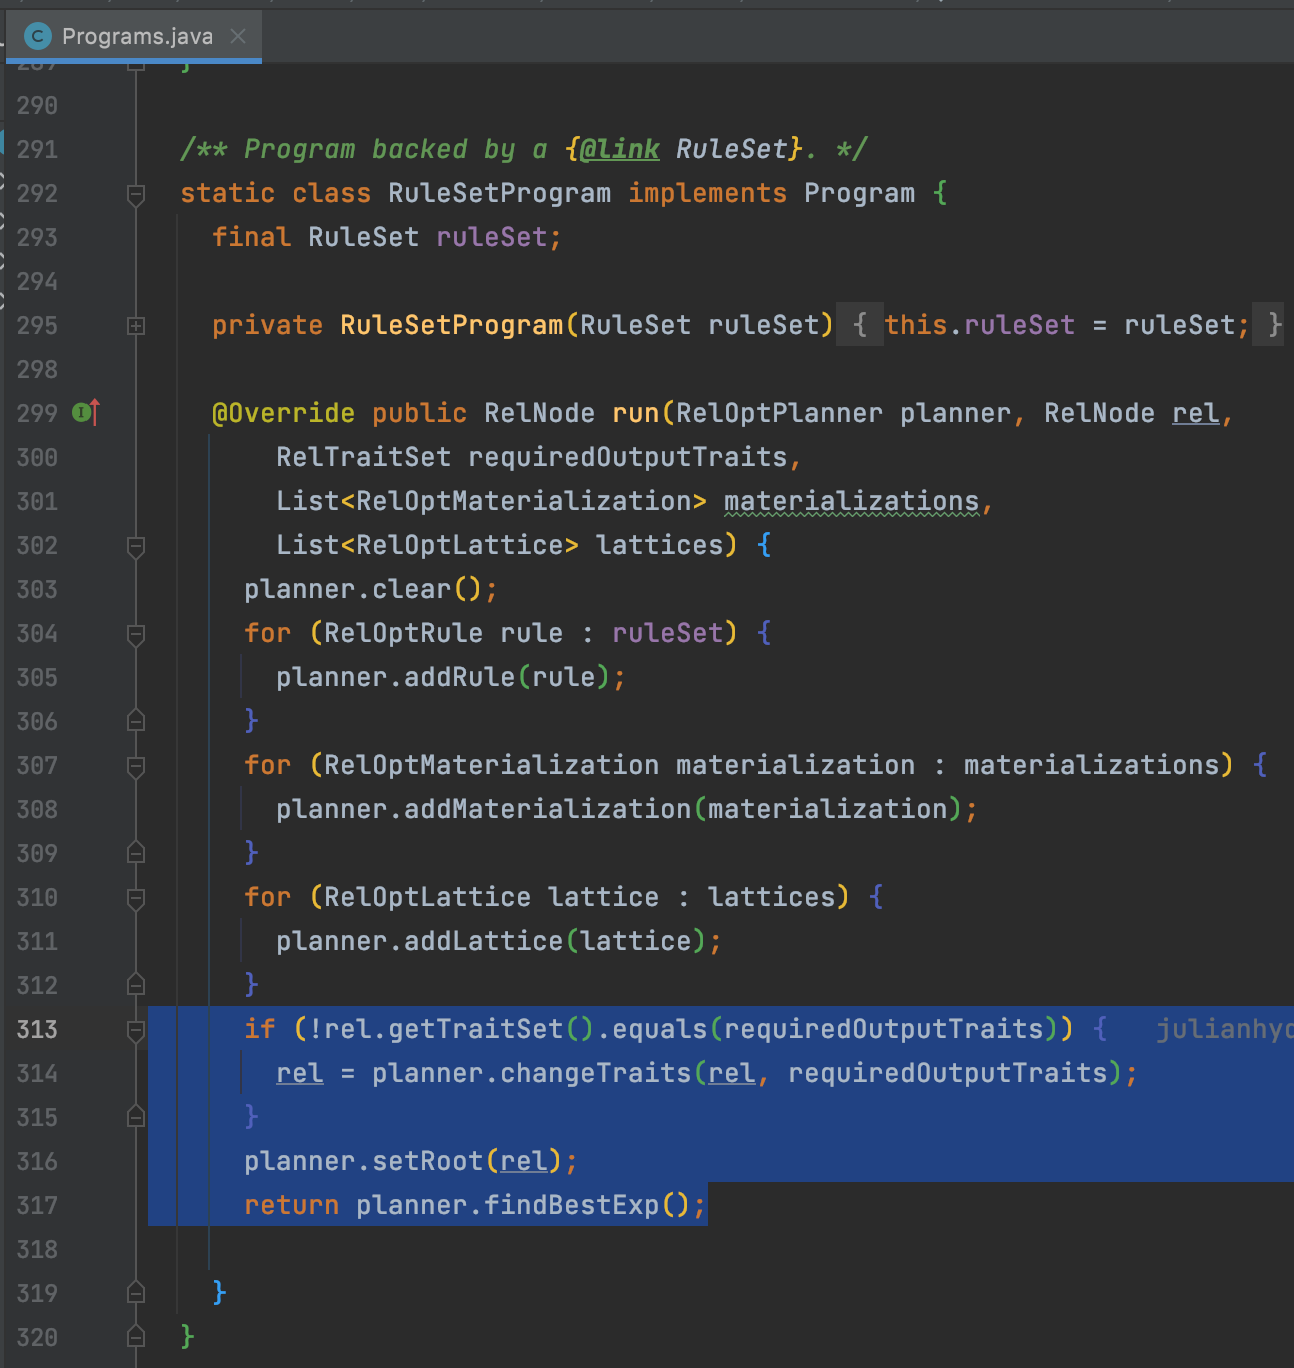Click line number 299 in the gutter
1294x1368 pixels.
37,413
